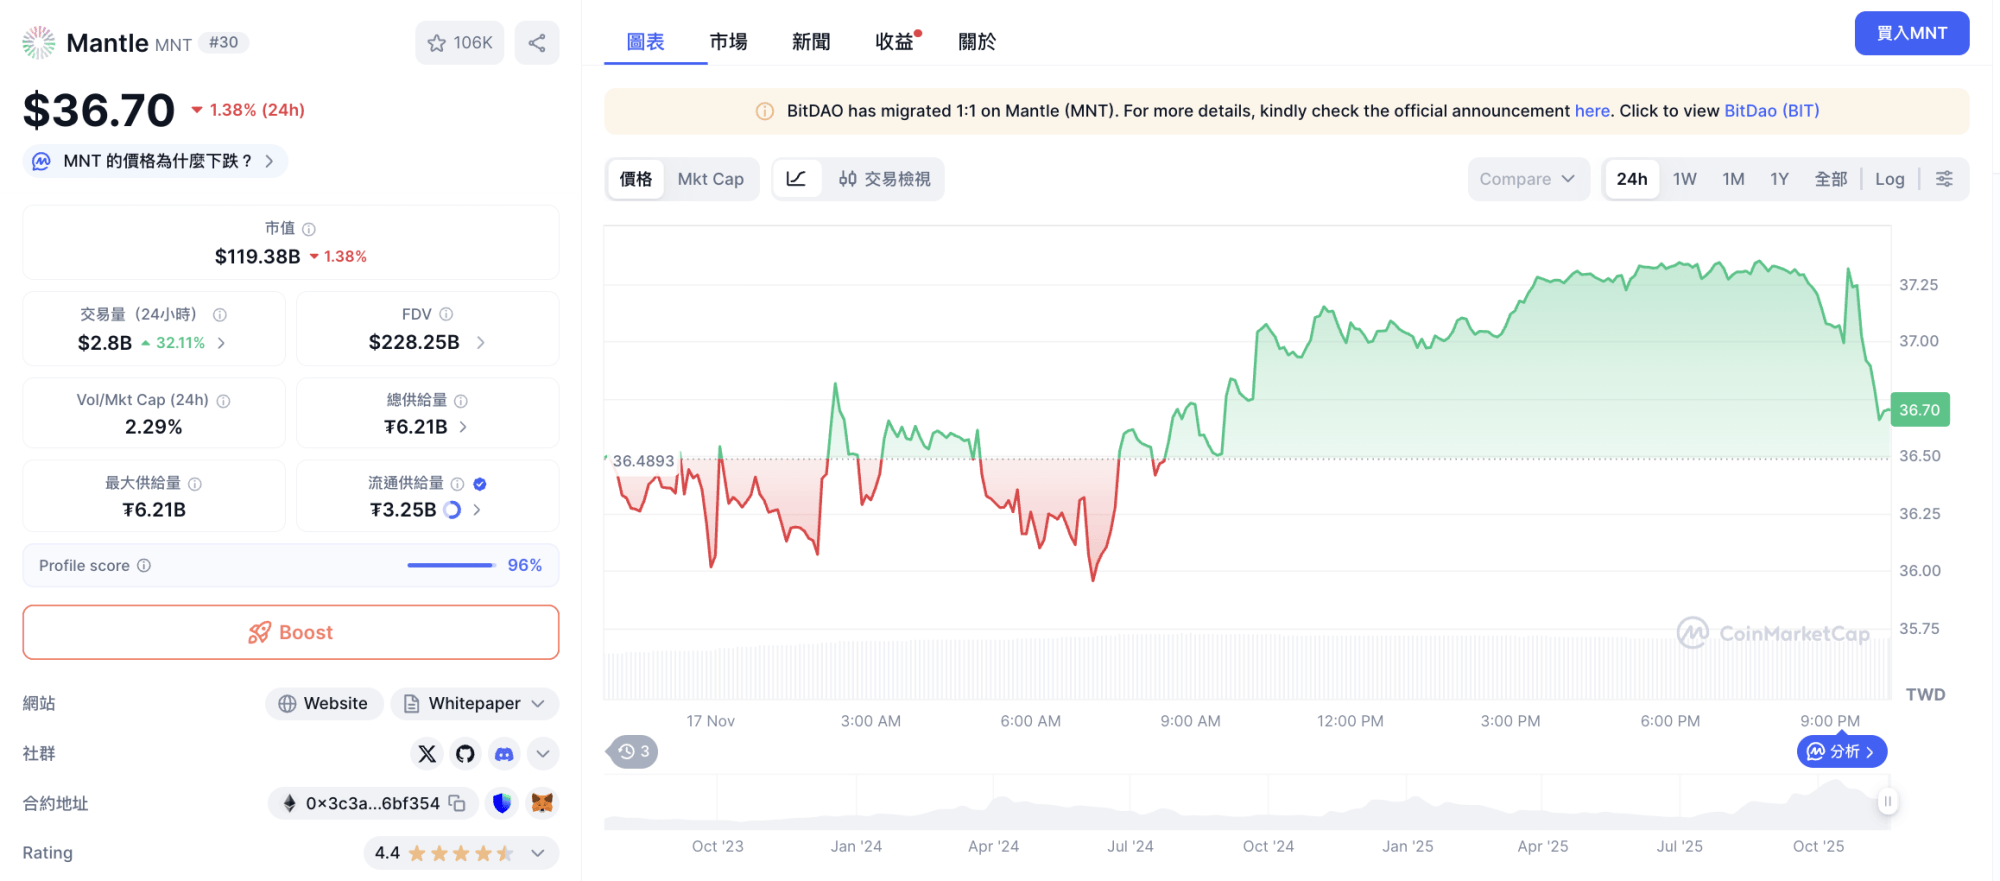Click the 36.70 current price label
Viewport: 2000px width, 881px height.
1920,410
